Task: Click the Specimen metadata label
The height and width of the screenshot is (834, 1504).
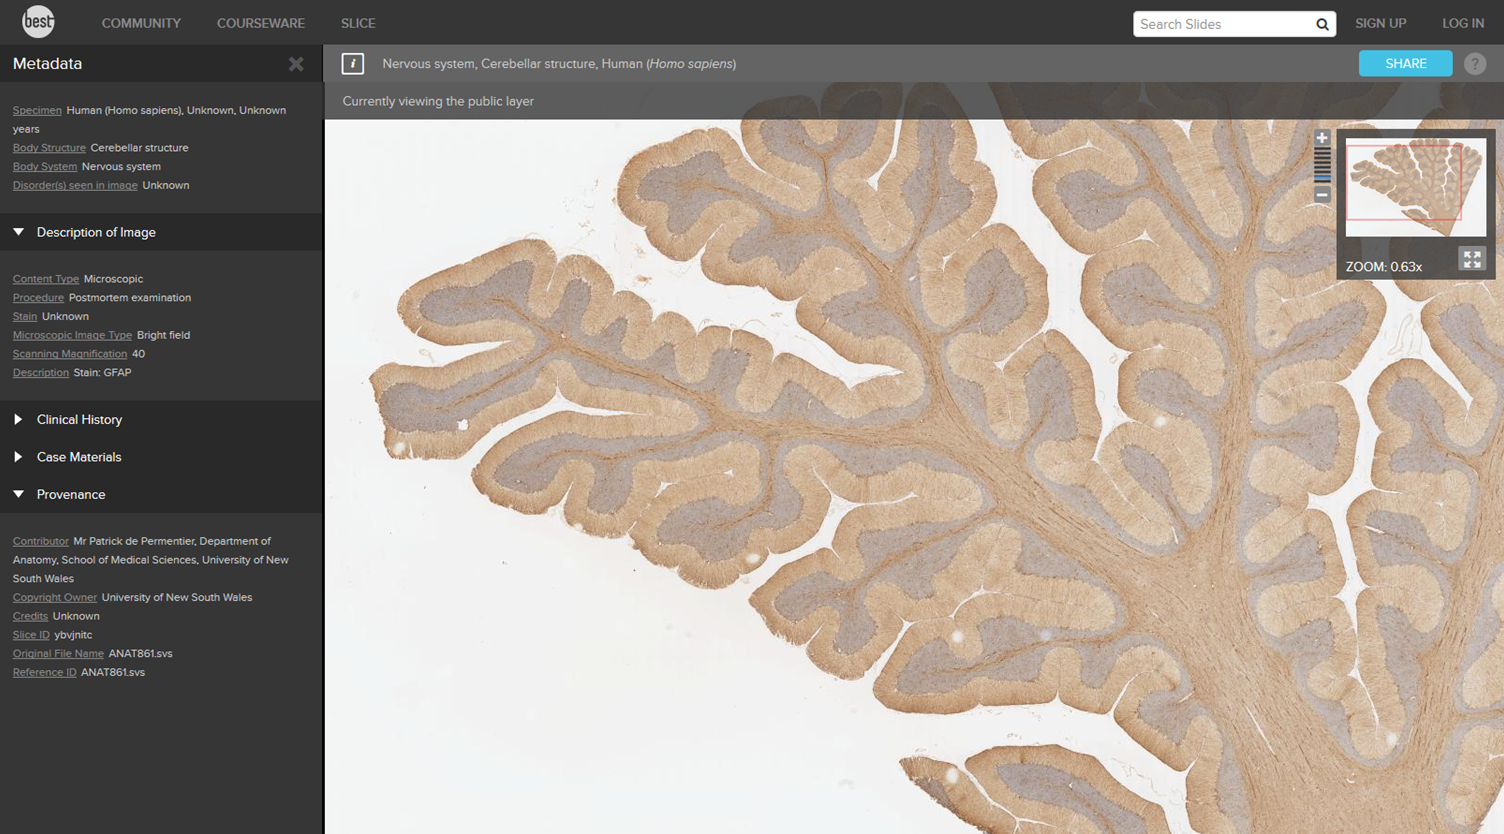Action: click(37, 110)
